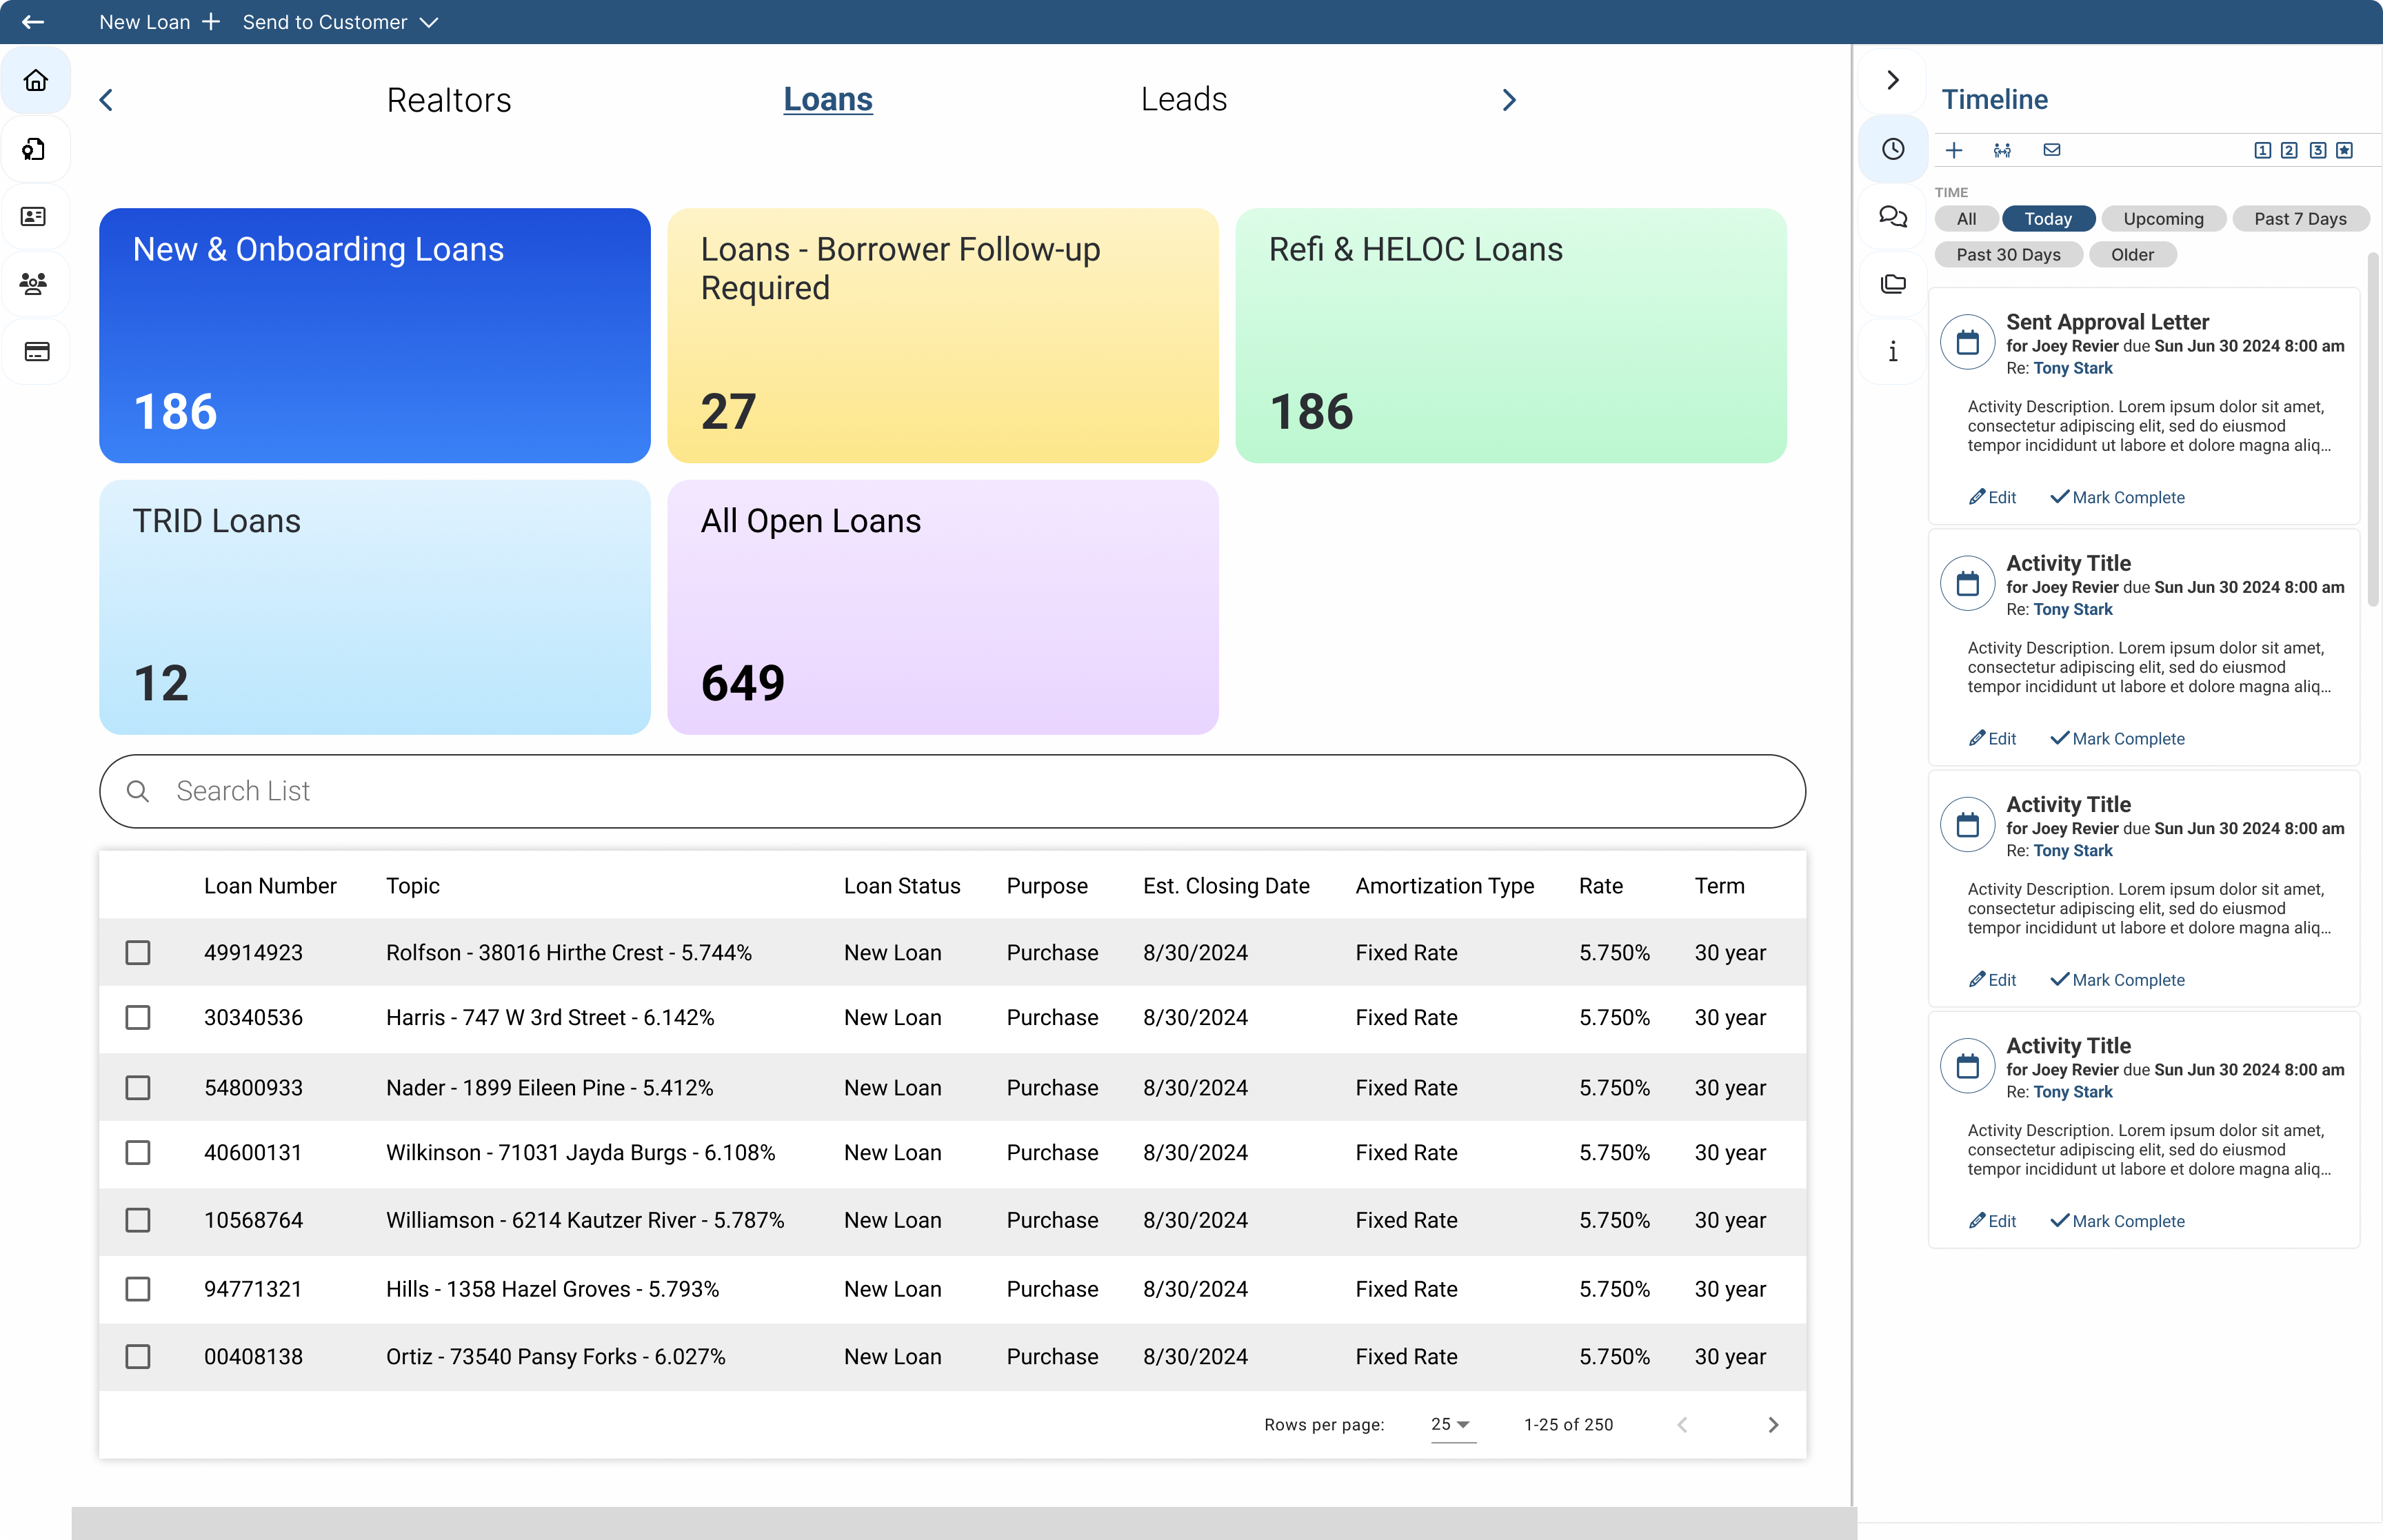2383x1540 pixels.
Task: Select checkbox for Nader loan row
Action: pyautogui.click(x=138, y=1087)
